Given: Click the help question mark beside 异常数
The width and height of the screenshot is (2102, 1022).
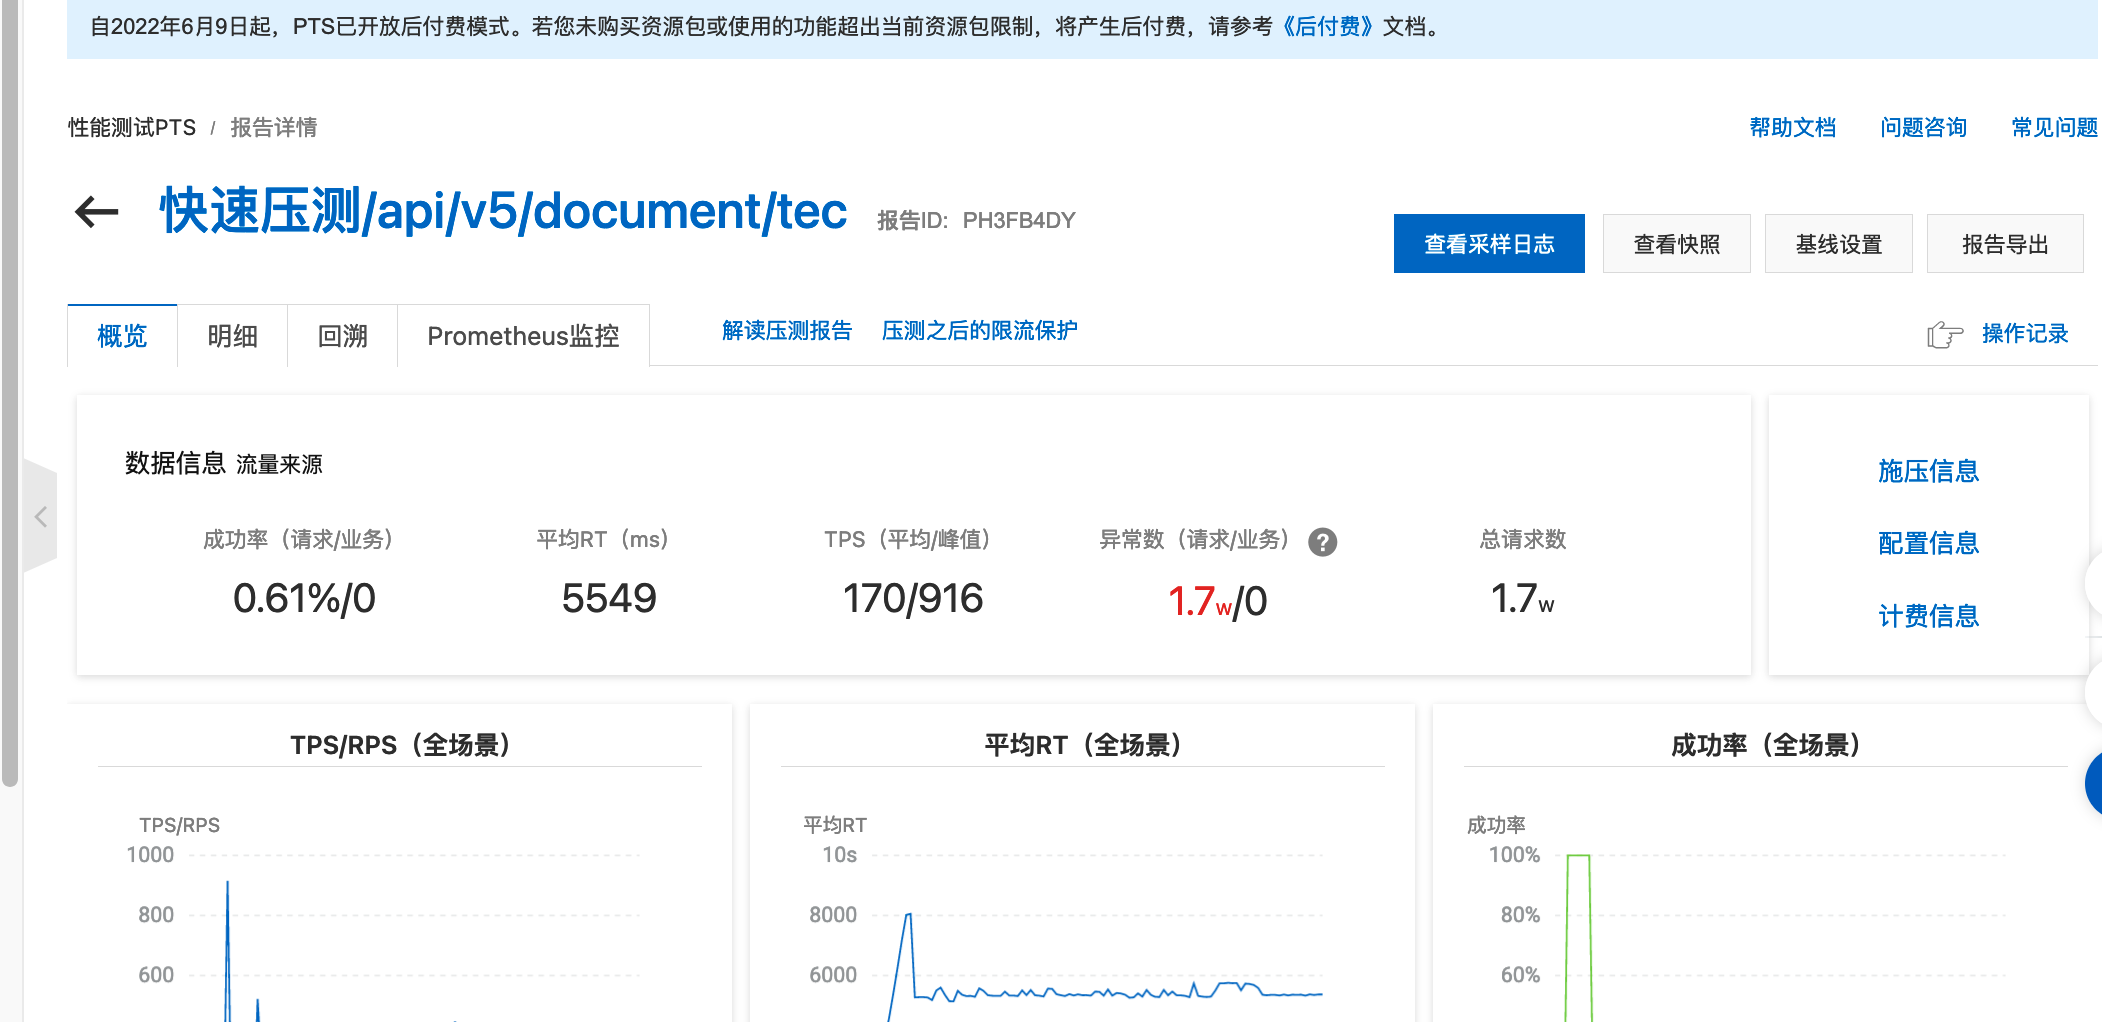Looking at the screenshot, I should (x=1322, y=542).
